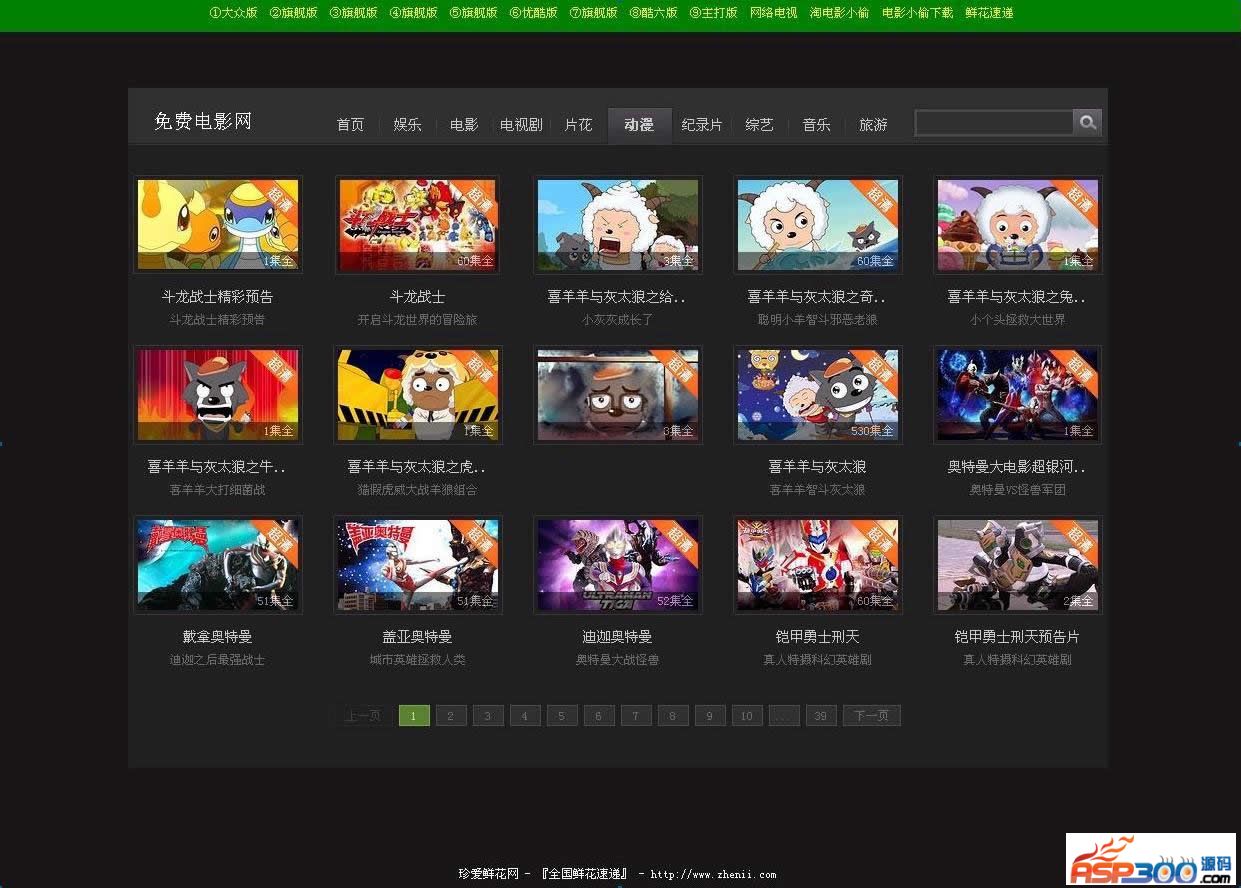Jump to last page 39
1241x888 pixels.
821,716
